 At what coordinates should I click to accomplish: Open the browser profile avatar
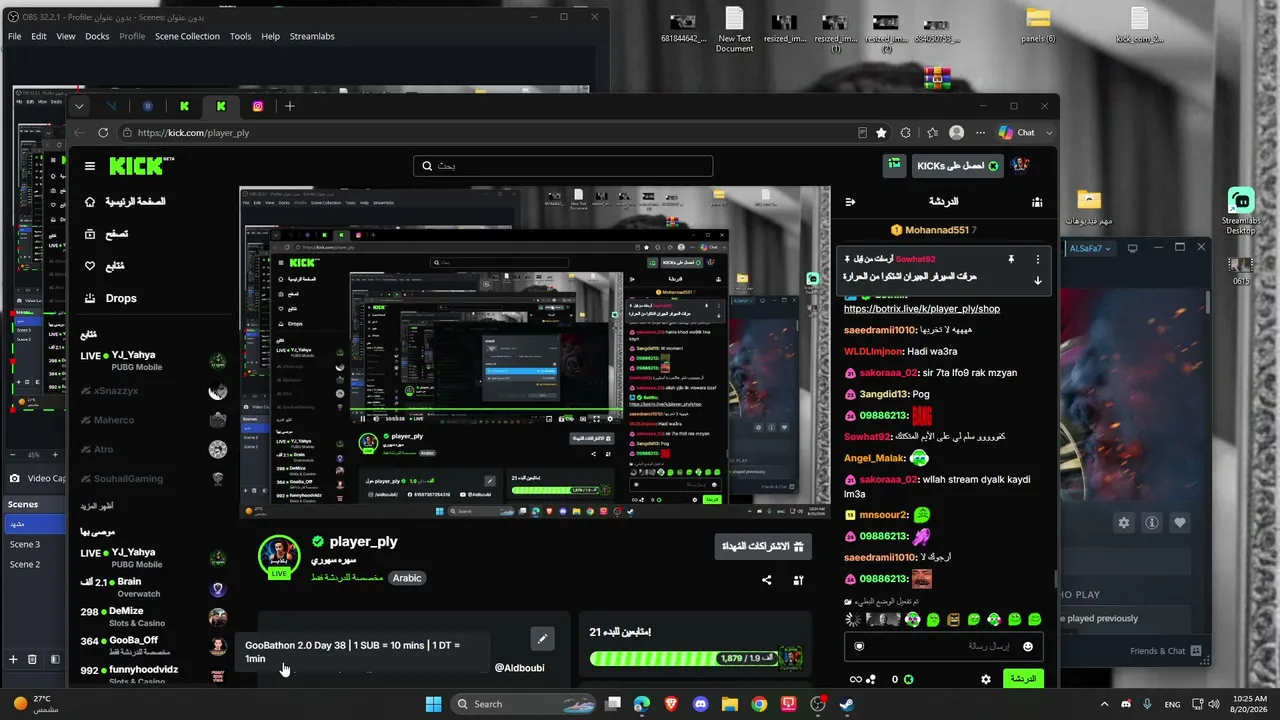point(957,133)
